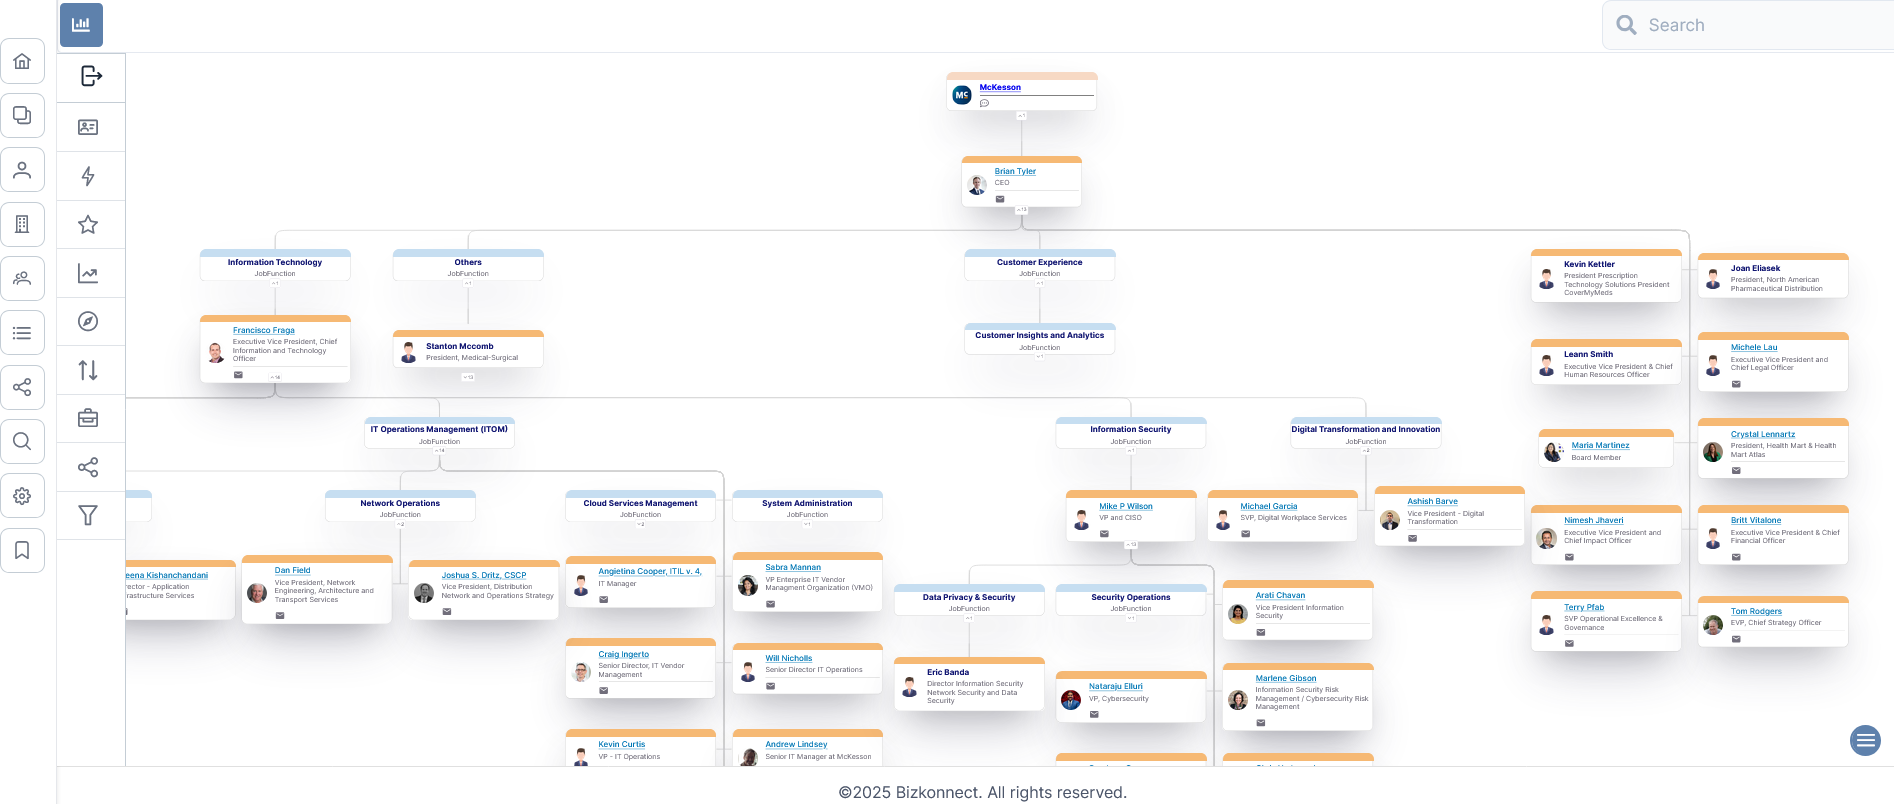Image resolution: width=1895 pixels, height=804 pixels.
Task: Open Maria Martinez's profile link
Action: 1600,446
